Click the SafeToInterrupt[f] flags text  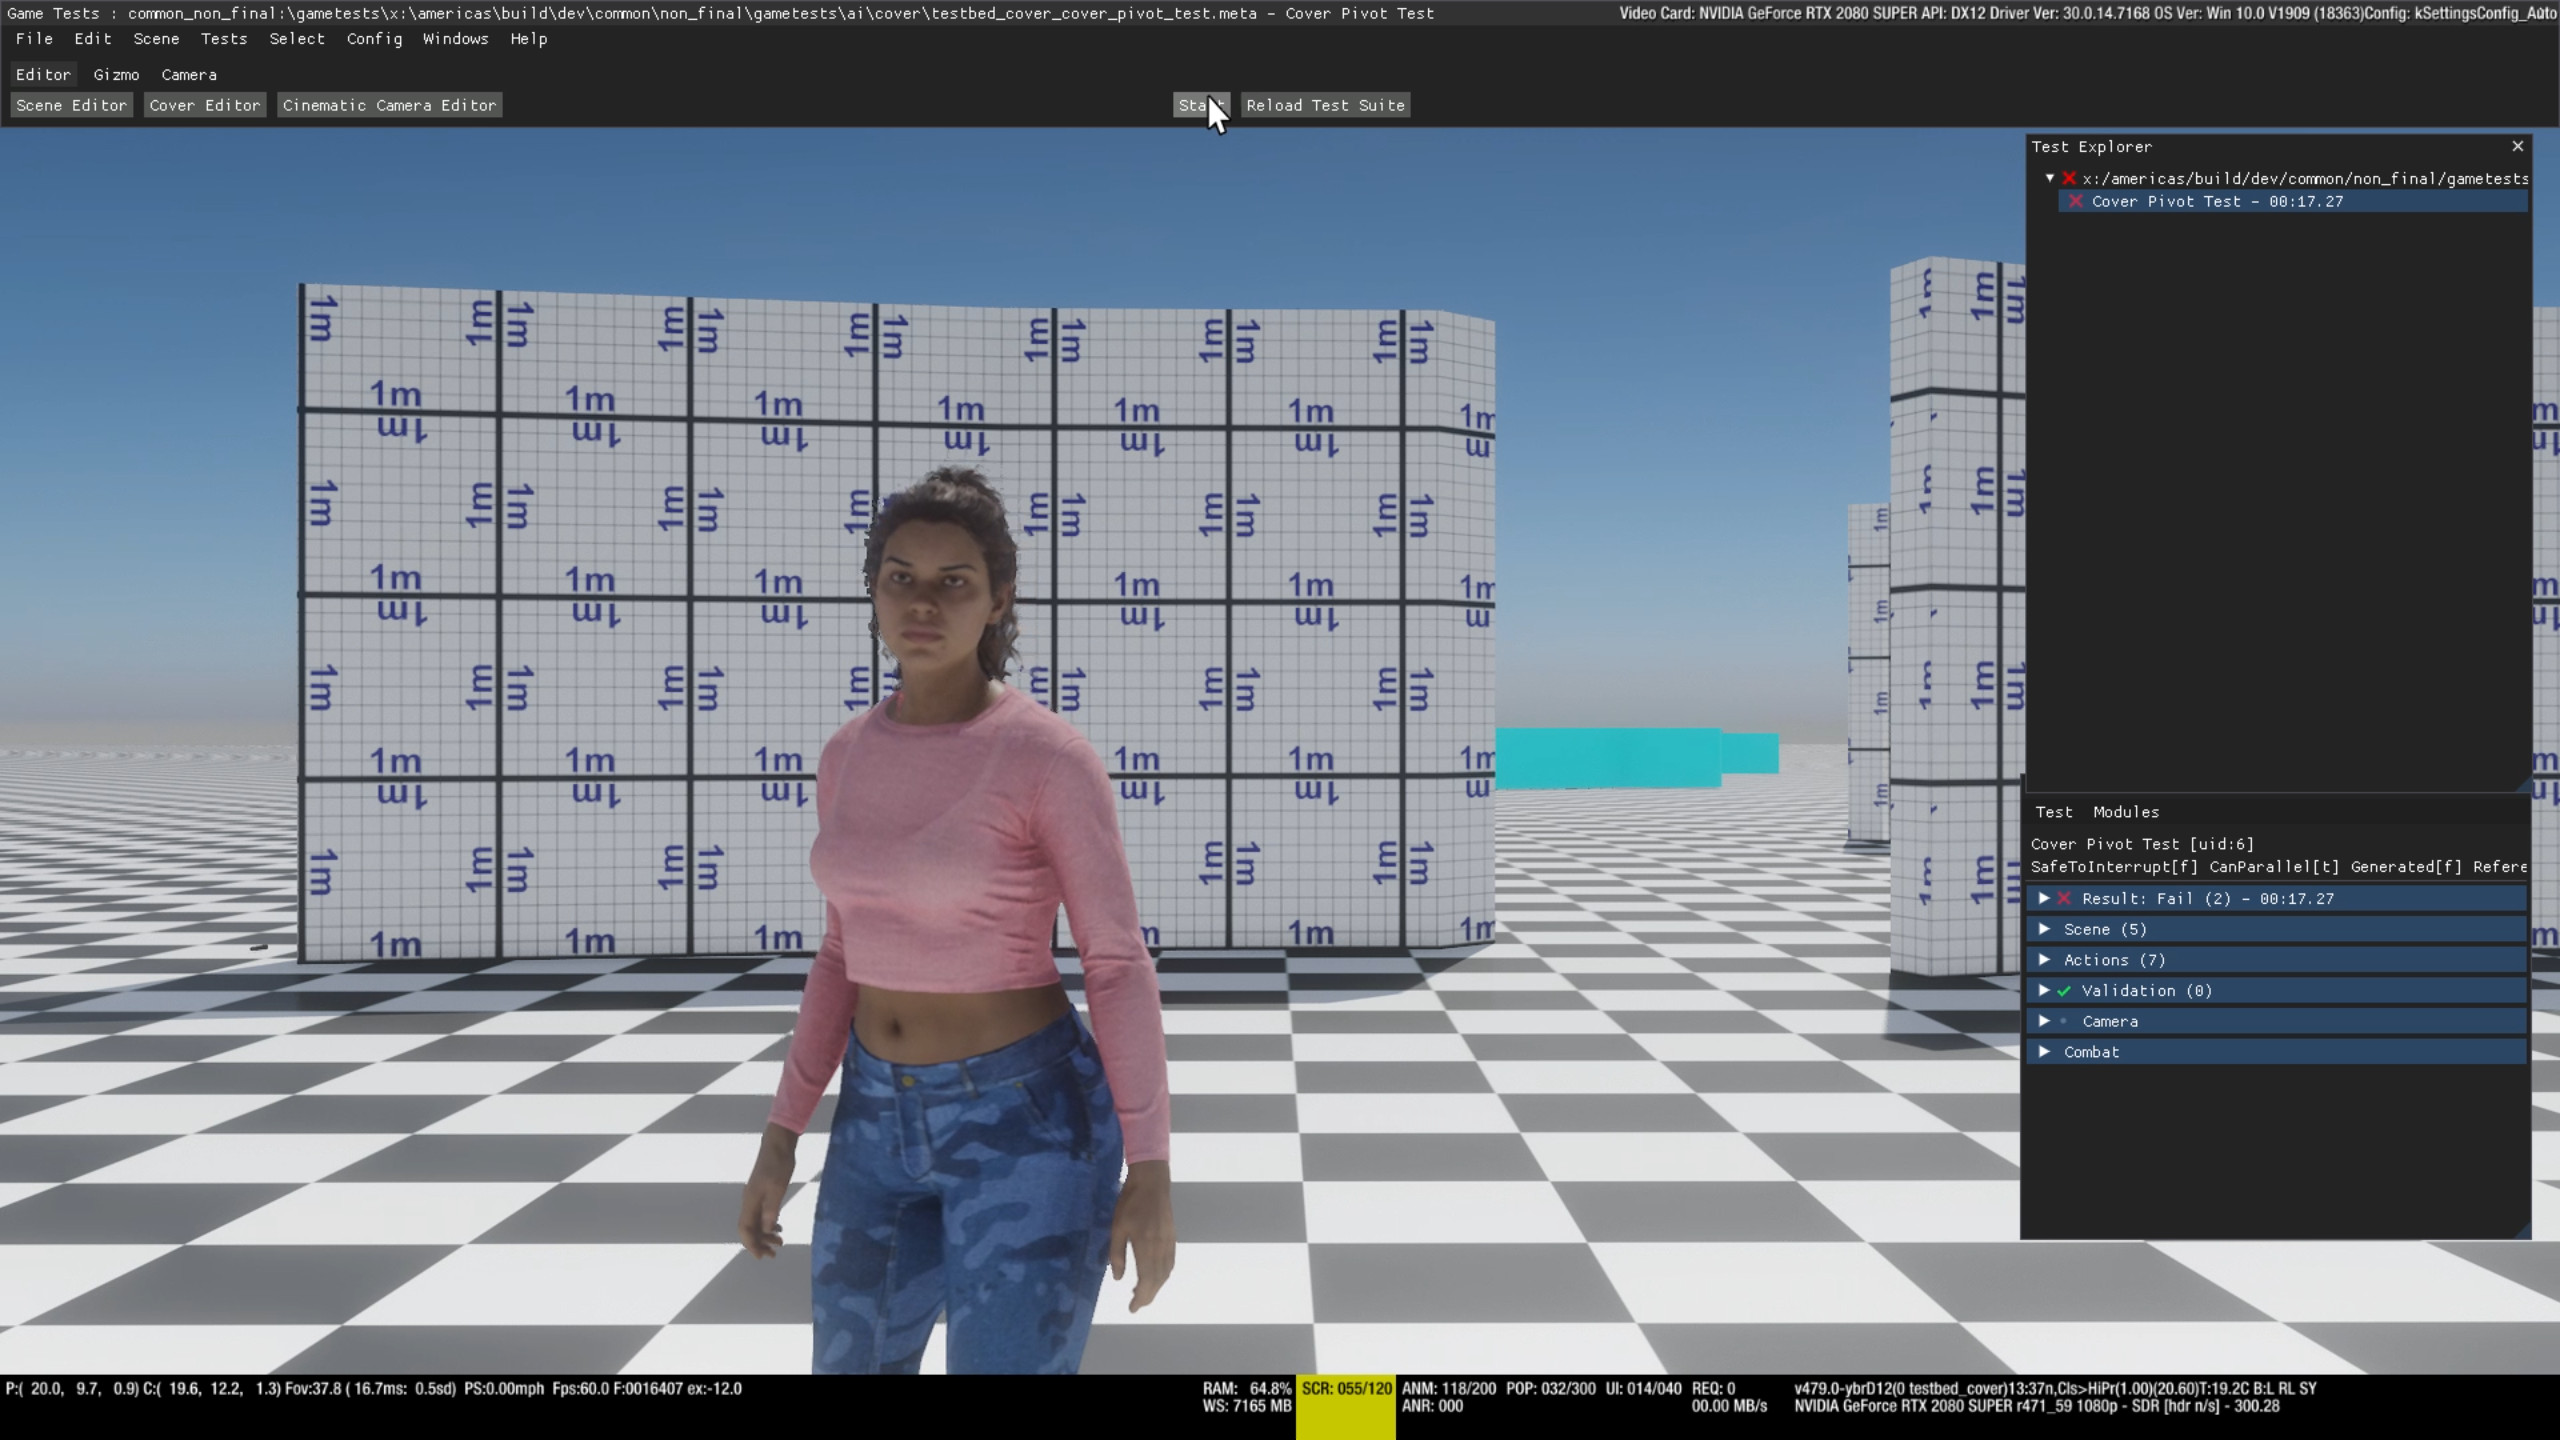point(2114,867)
